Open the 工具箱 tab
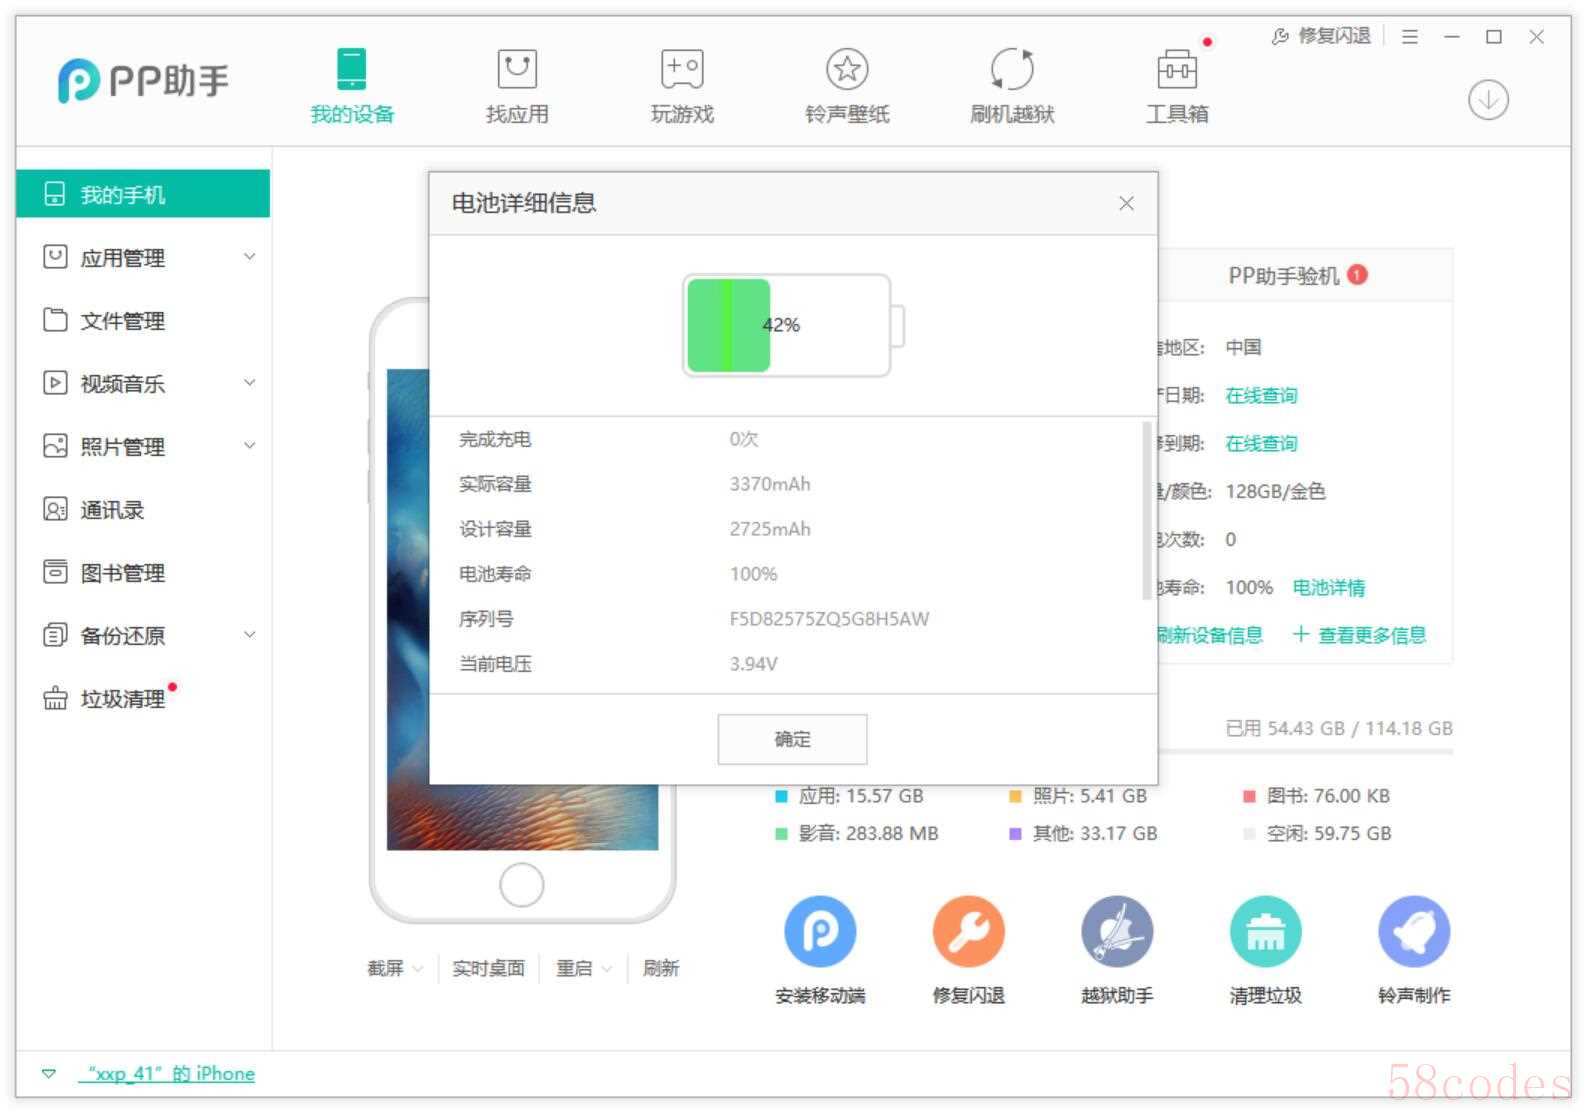The height and width of the screenshot is (1113, 1587). [x=1177, y=87]
